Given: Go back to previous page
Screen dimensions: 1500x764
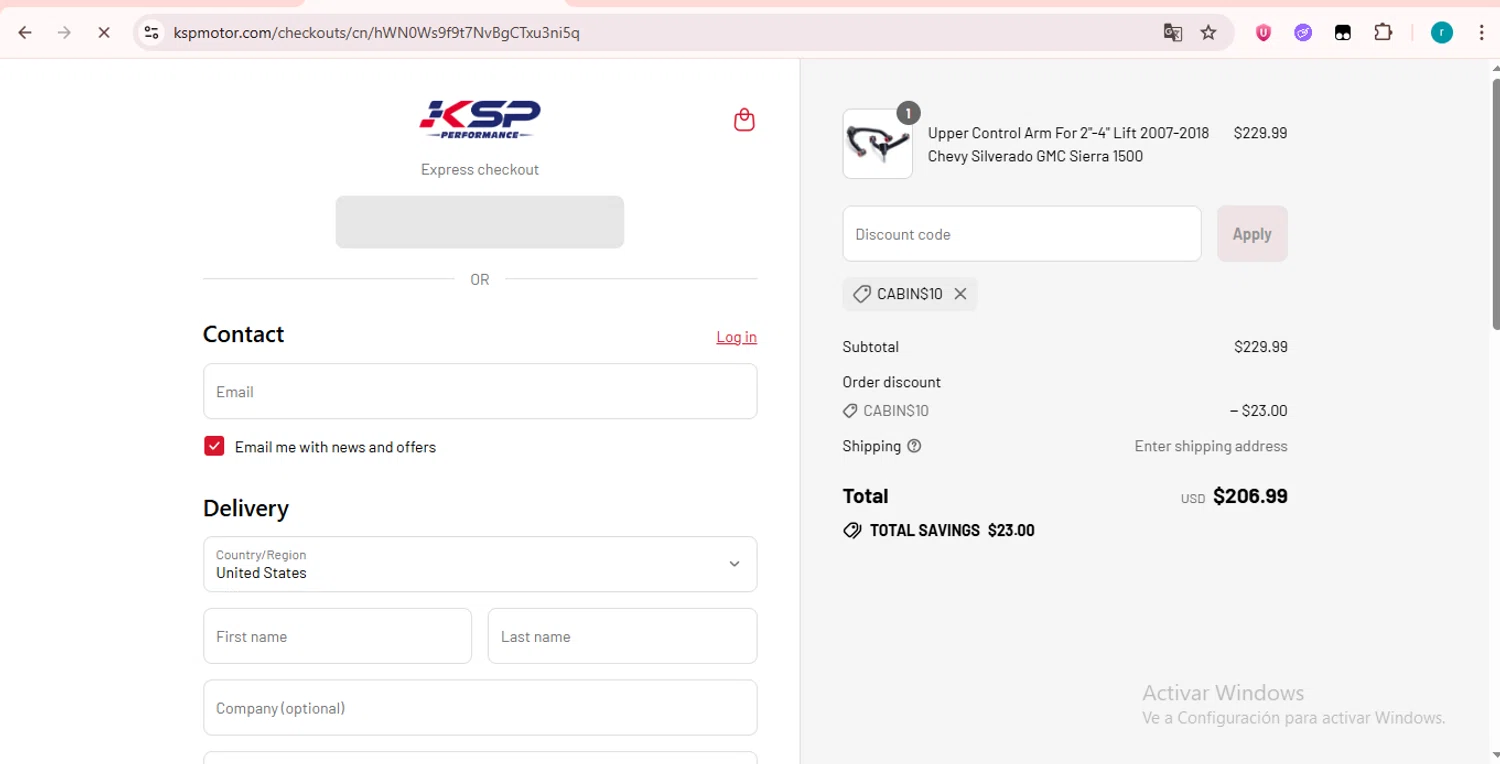Looking at the screenshot, I should pyautogui.click(x=25, y=33).
